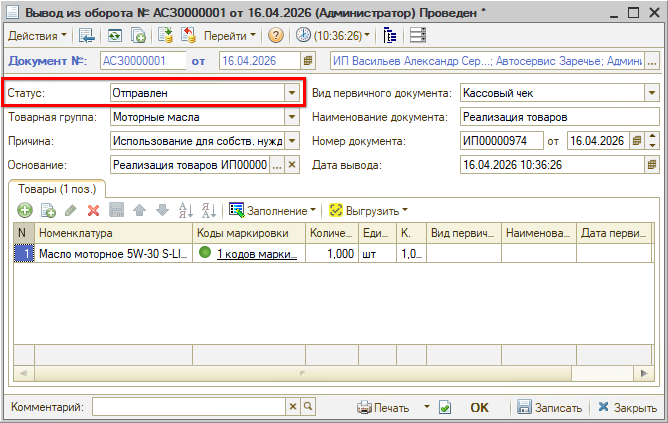This screenshot has width=668, height=423.
Task: Open the Действия menu
Action: (x=37, y=35)
